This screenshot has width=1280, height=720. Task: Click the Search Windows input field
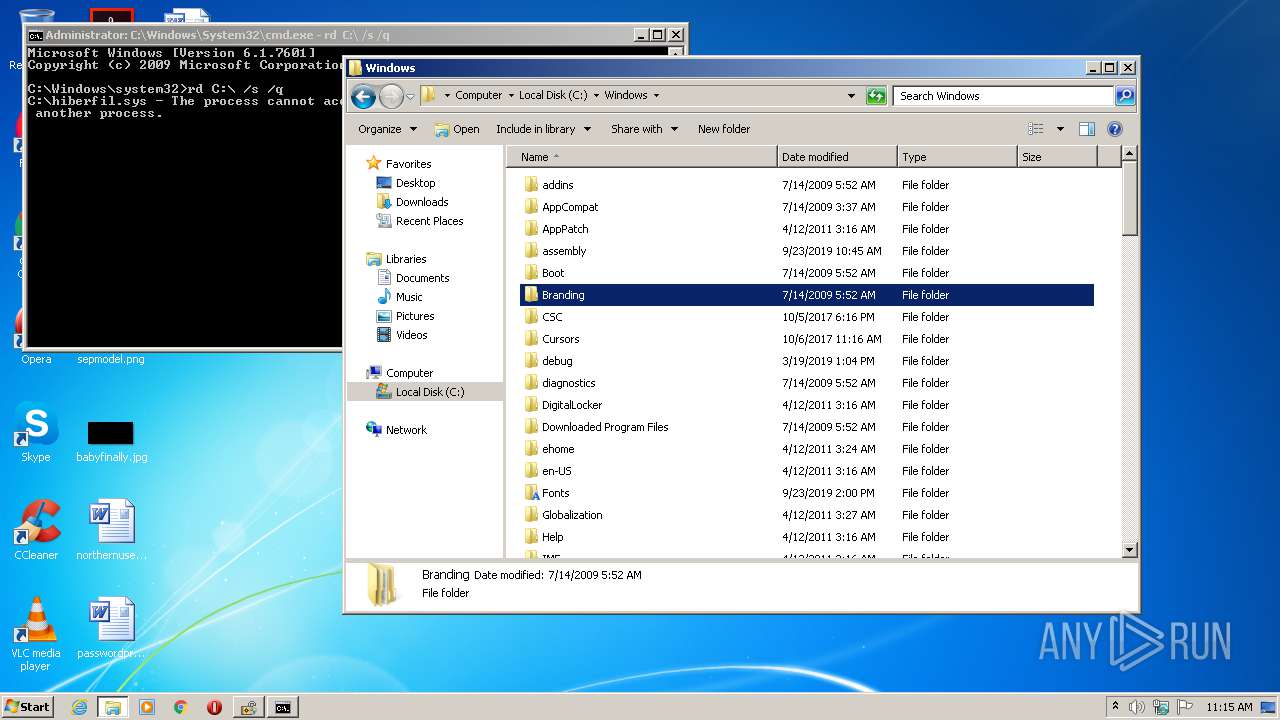pos(1003,96)
